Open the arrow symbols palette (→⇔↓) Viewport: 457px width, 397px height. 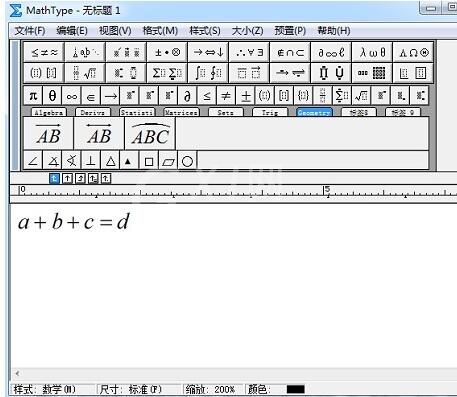[x=208, y=52]
